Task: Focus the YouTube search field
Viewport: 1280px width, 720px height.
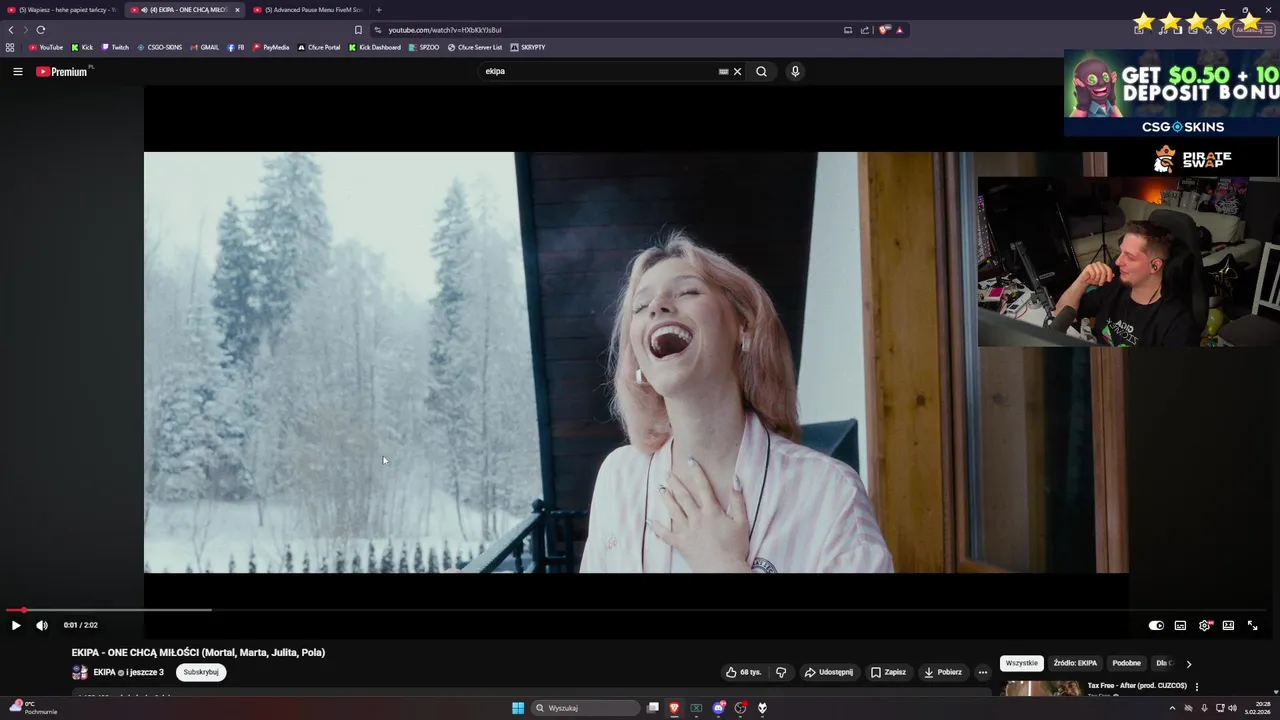Action: [x=600, y=71]
